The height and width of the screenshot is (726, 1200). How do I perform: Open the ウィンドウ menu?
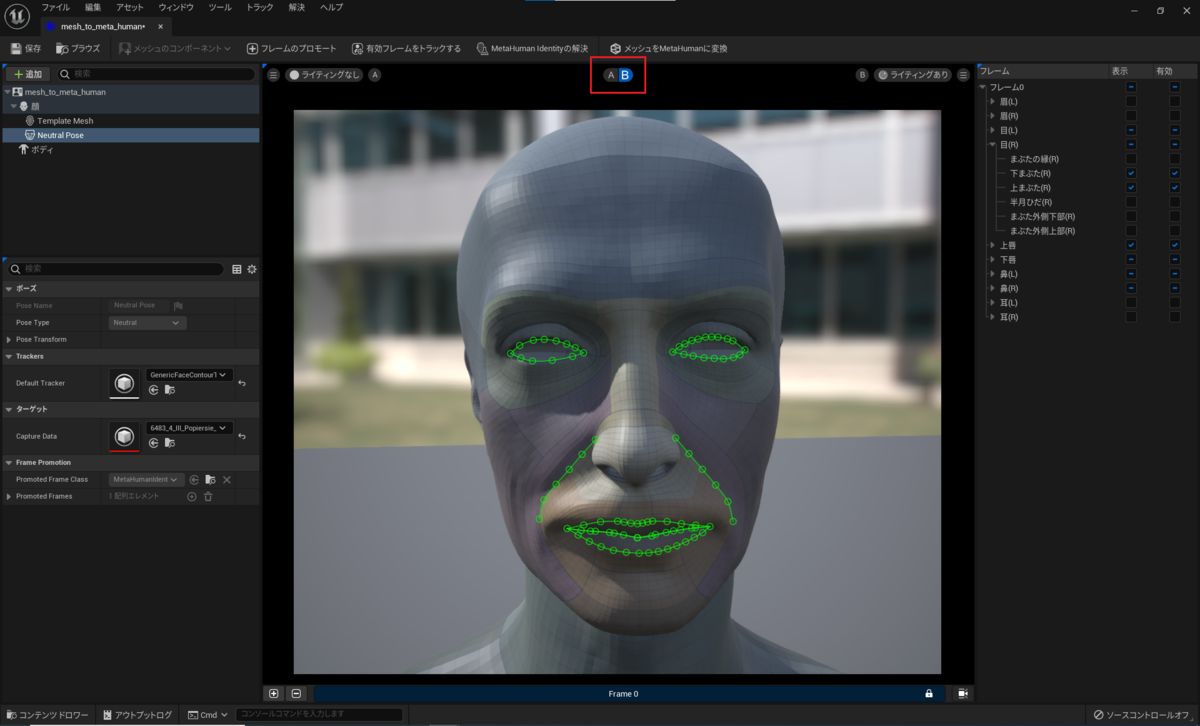[176, 7]
